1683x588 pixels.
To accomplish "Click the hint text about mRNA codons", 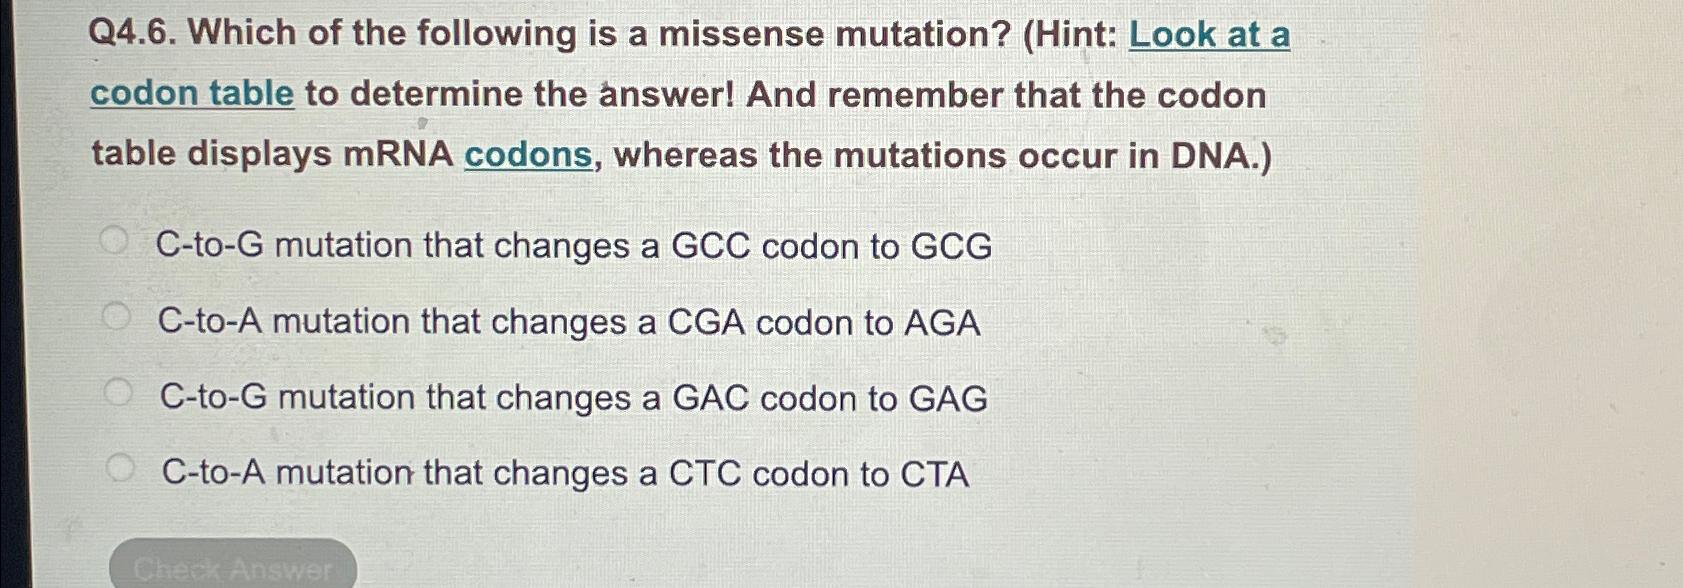I will [680, 155].
